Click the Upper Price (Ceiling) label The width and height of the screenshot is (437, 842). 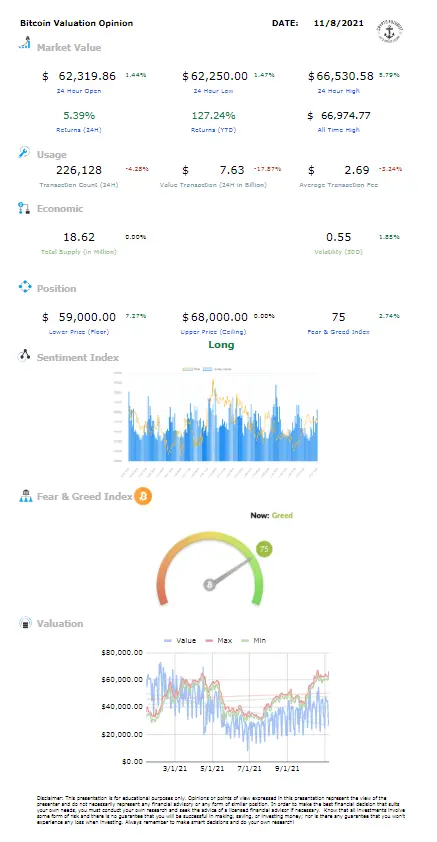[213, 332]
